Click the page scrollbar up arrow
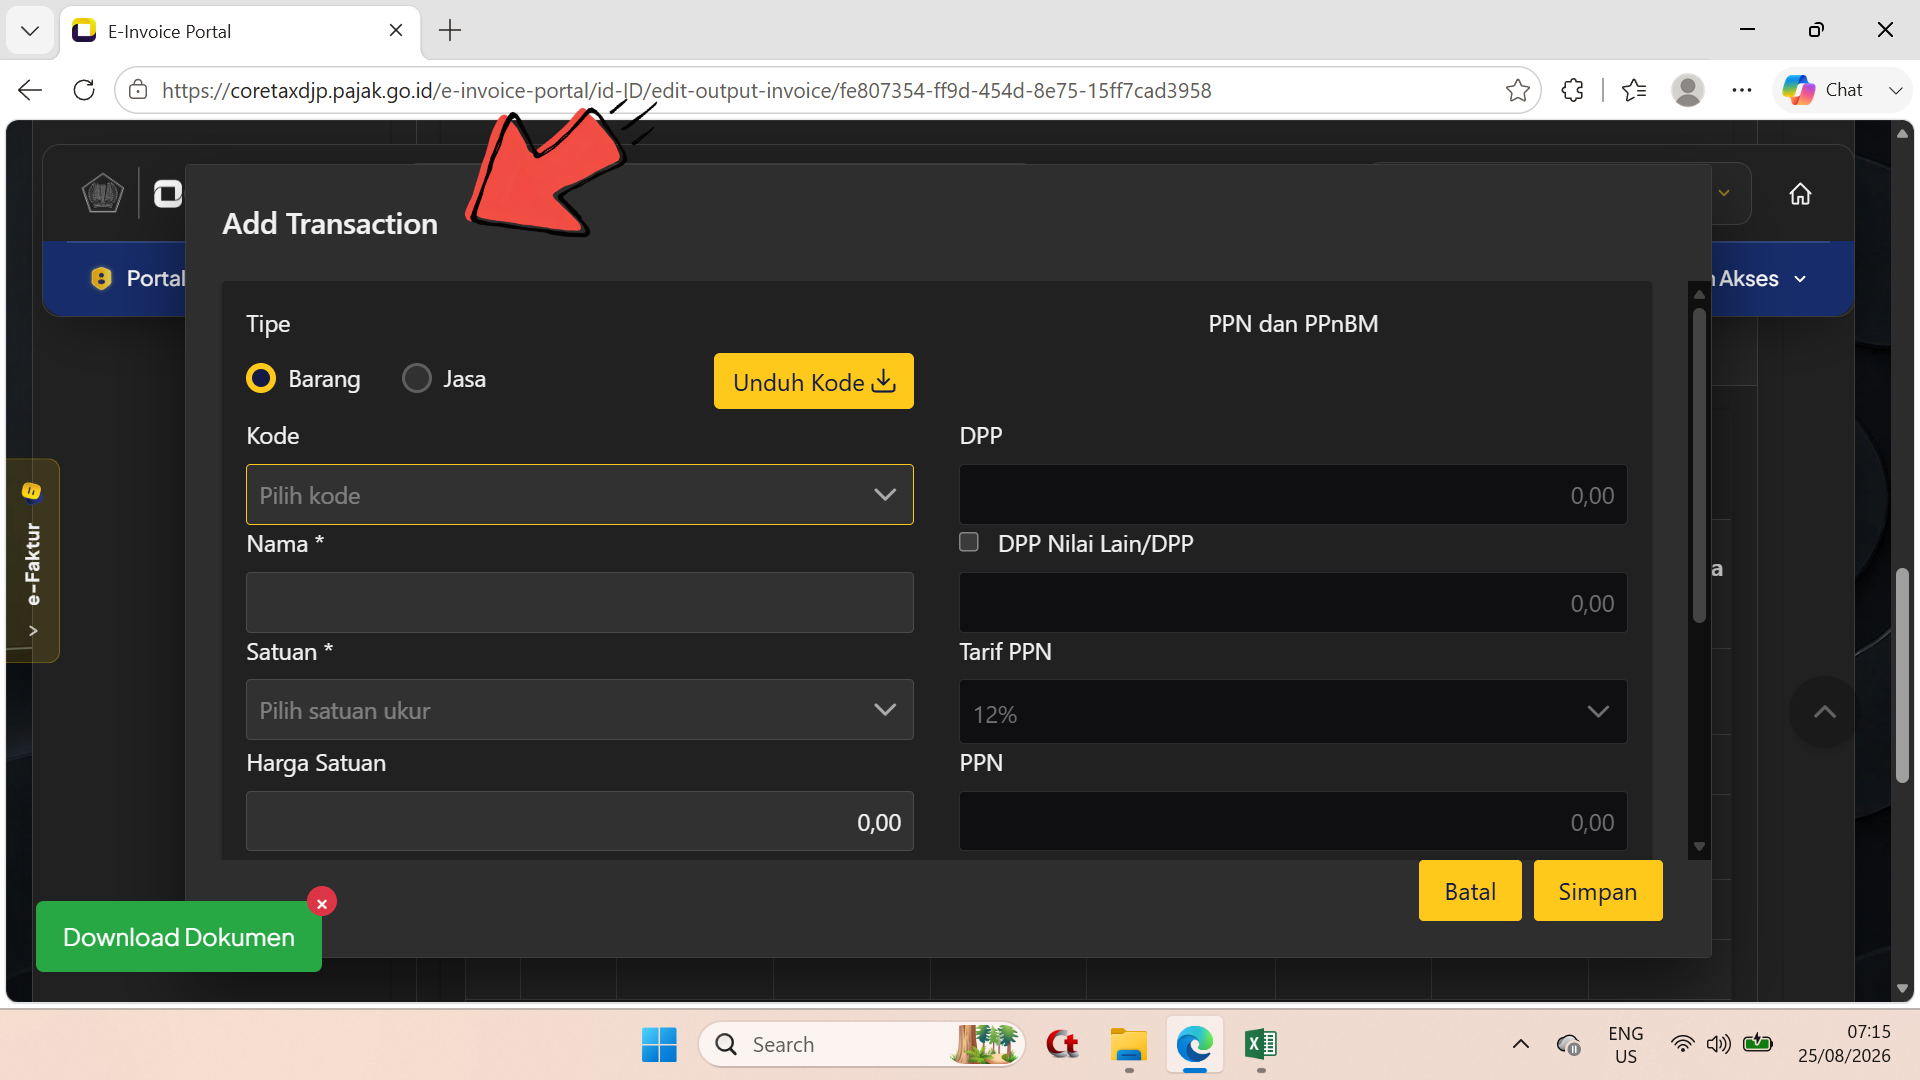 tap(1902, 133)
